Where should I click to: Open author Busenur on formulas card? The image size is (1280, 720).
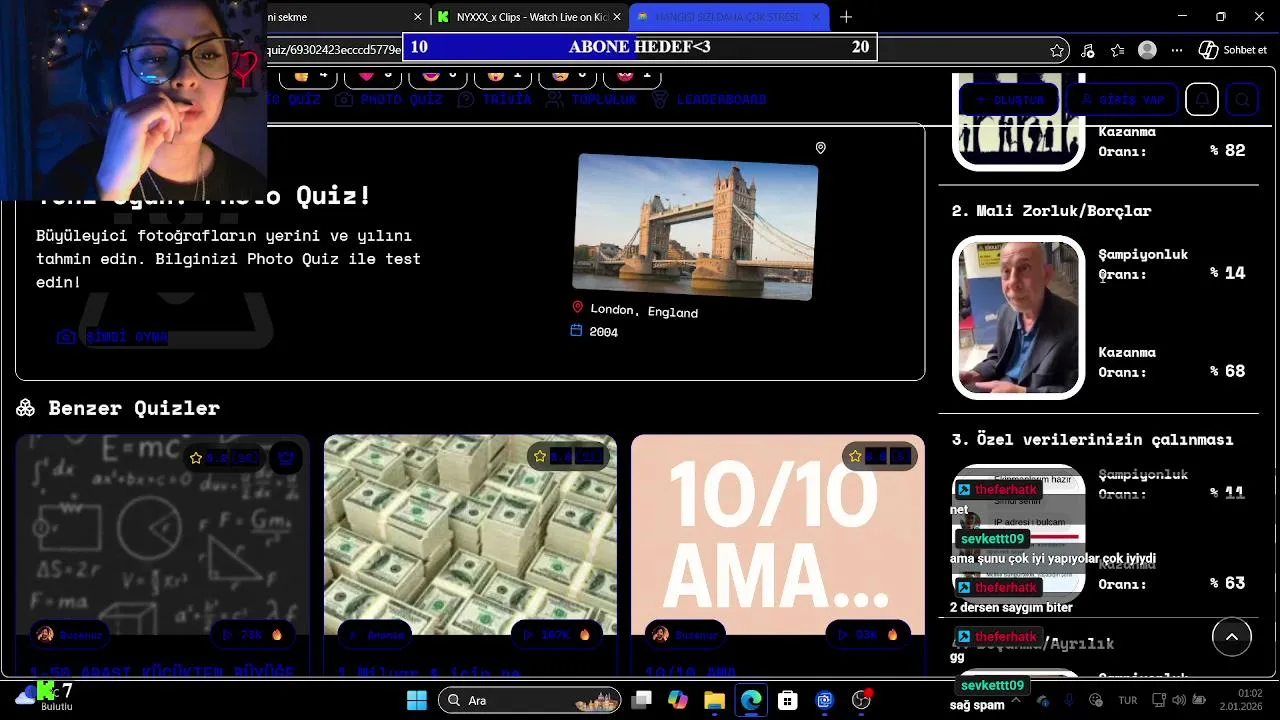tap(70, 634)
